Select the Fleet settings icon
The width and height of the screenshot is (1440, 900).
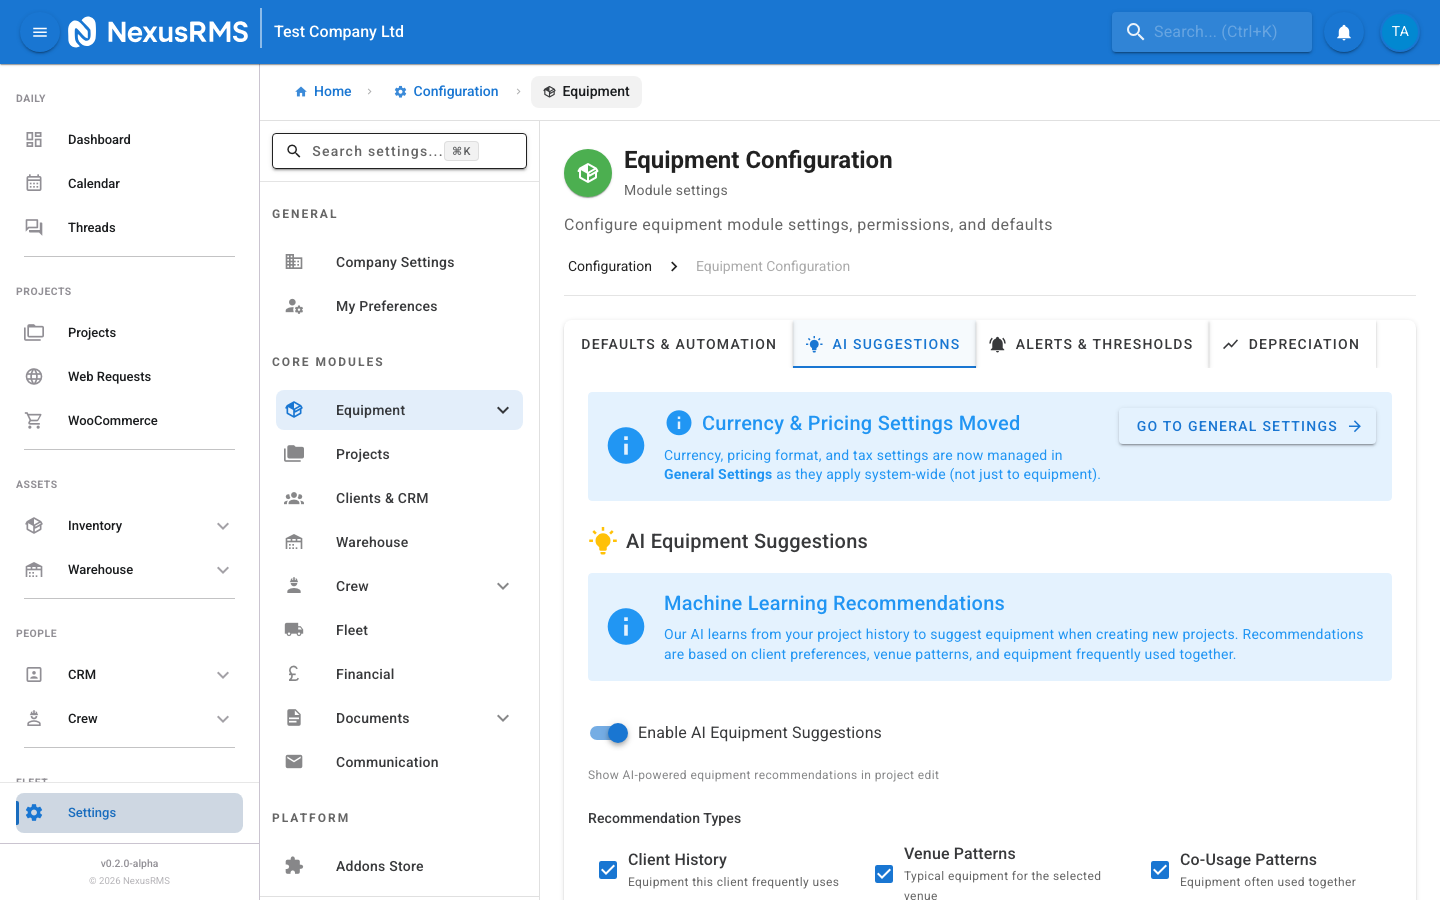tap(293, 629)
